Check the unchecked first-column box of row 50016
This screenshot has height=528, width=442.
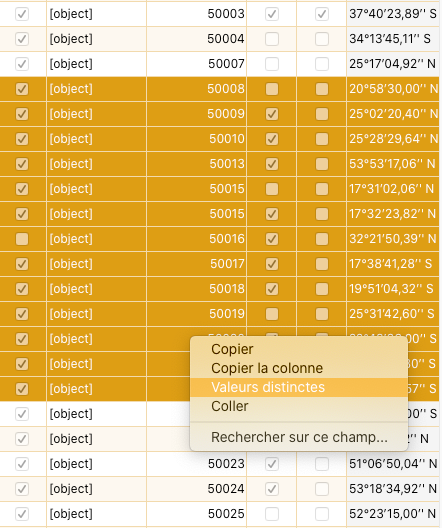[22, 239]
